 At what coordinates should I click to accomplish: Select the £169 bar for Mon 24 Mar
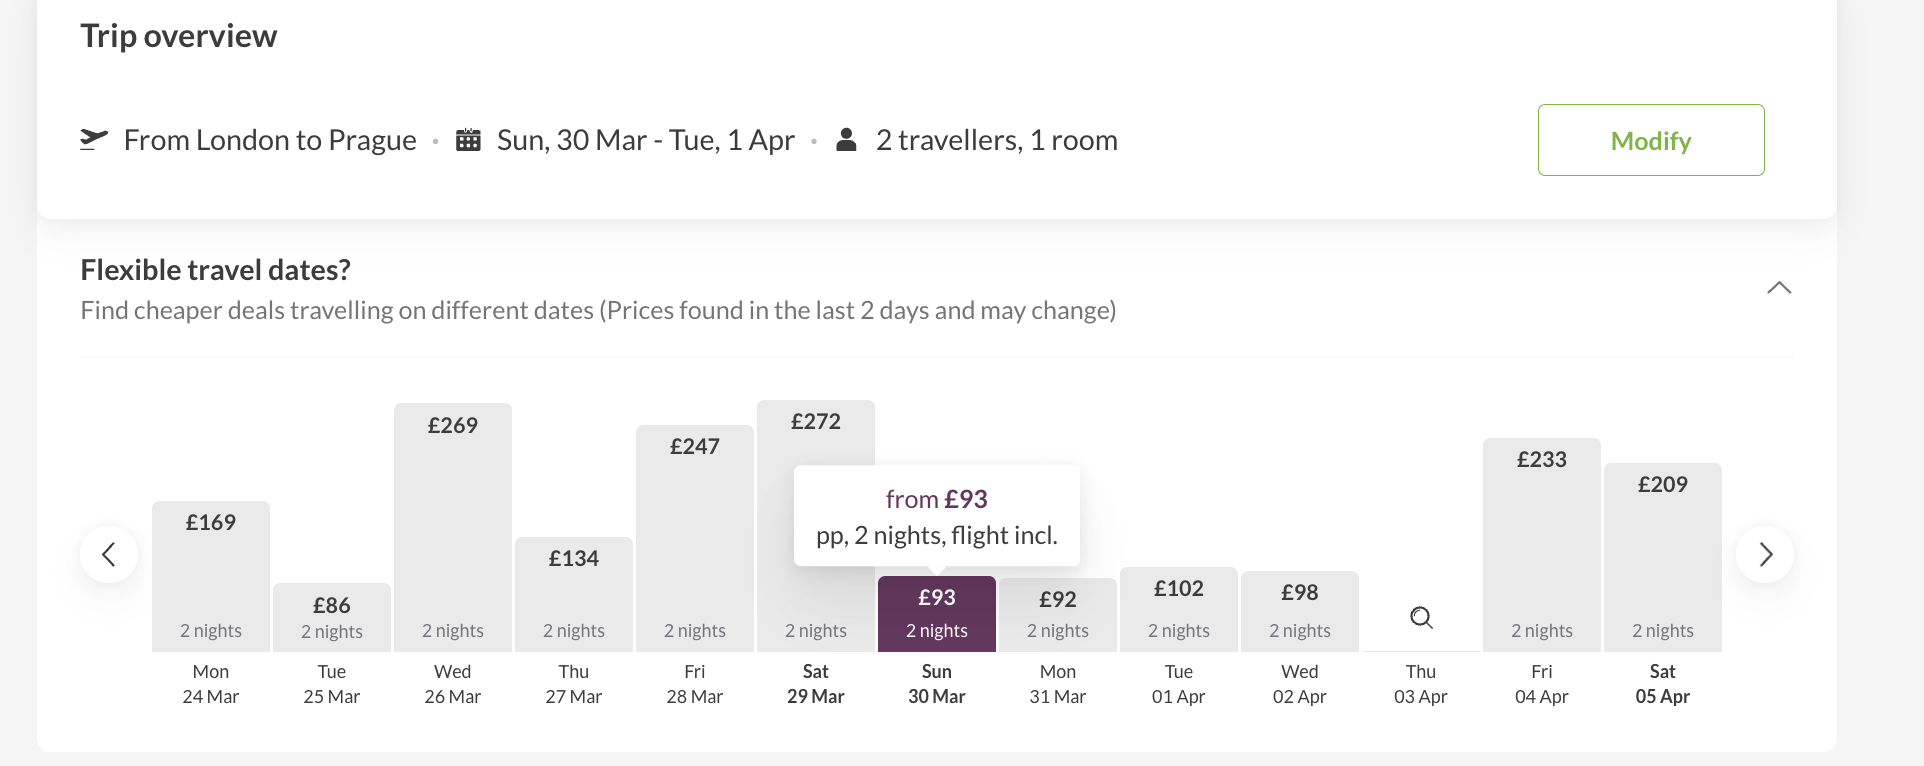click(211, 576)
